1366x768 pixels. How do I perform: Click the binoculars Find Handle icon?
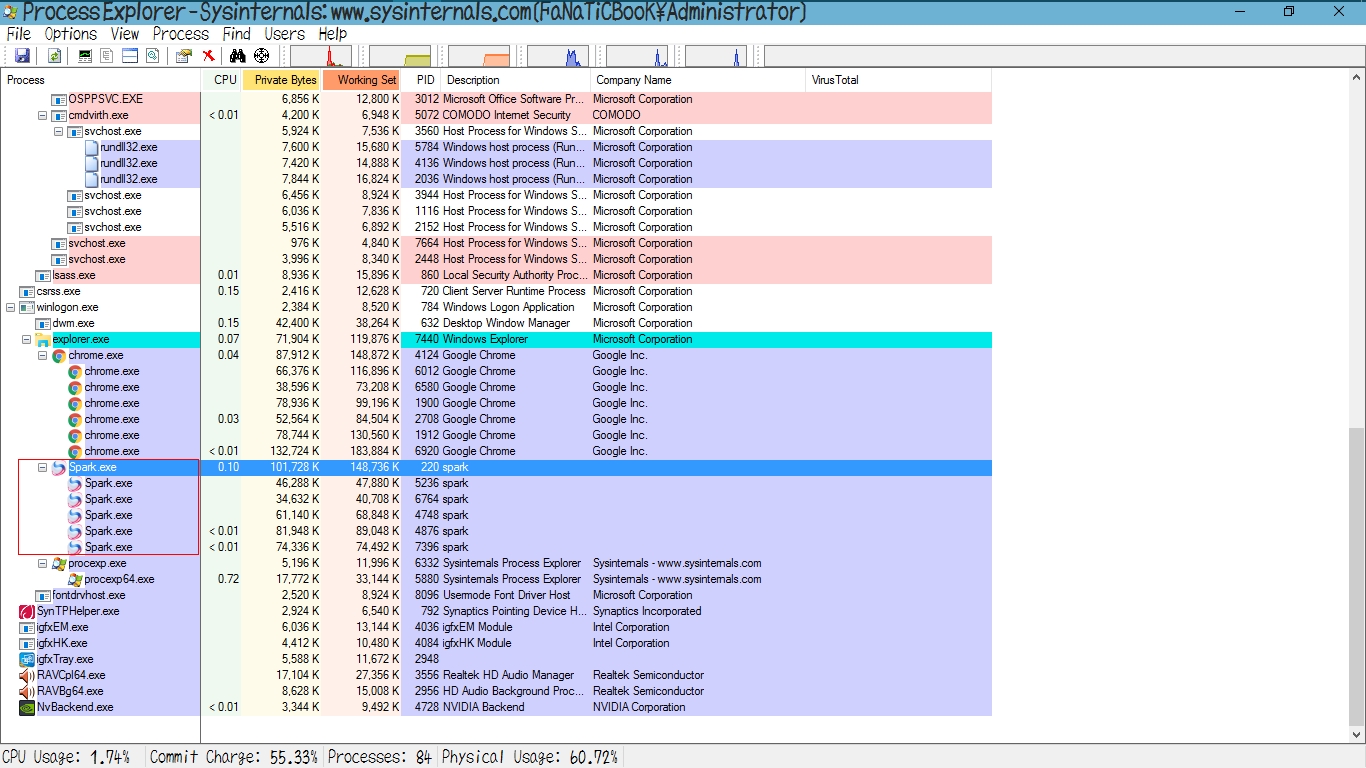237,56
